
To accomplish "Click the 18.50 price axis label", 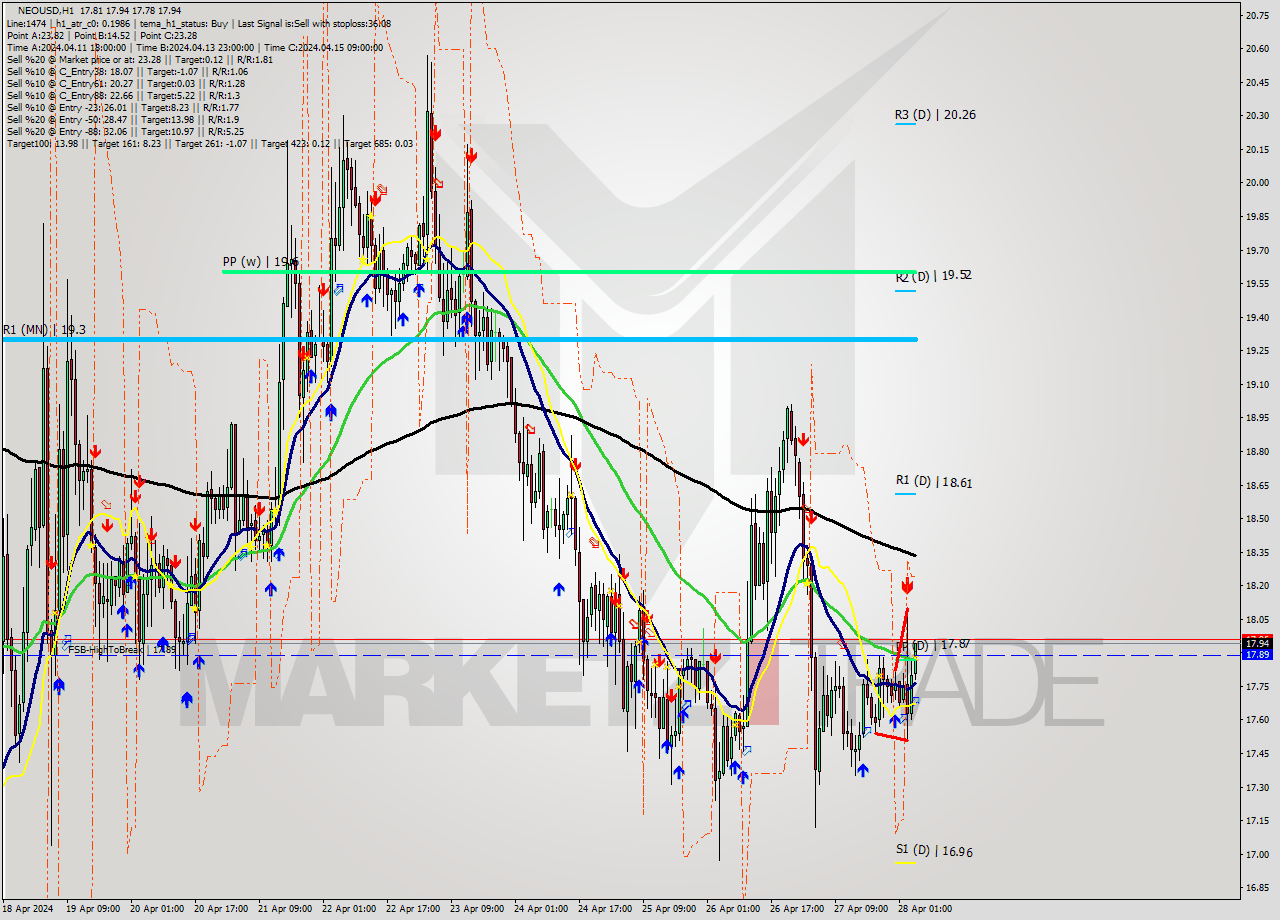I will [x=1257, y=519].
